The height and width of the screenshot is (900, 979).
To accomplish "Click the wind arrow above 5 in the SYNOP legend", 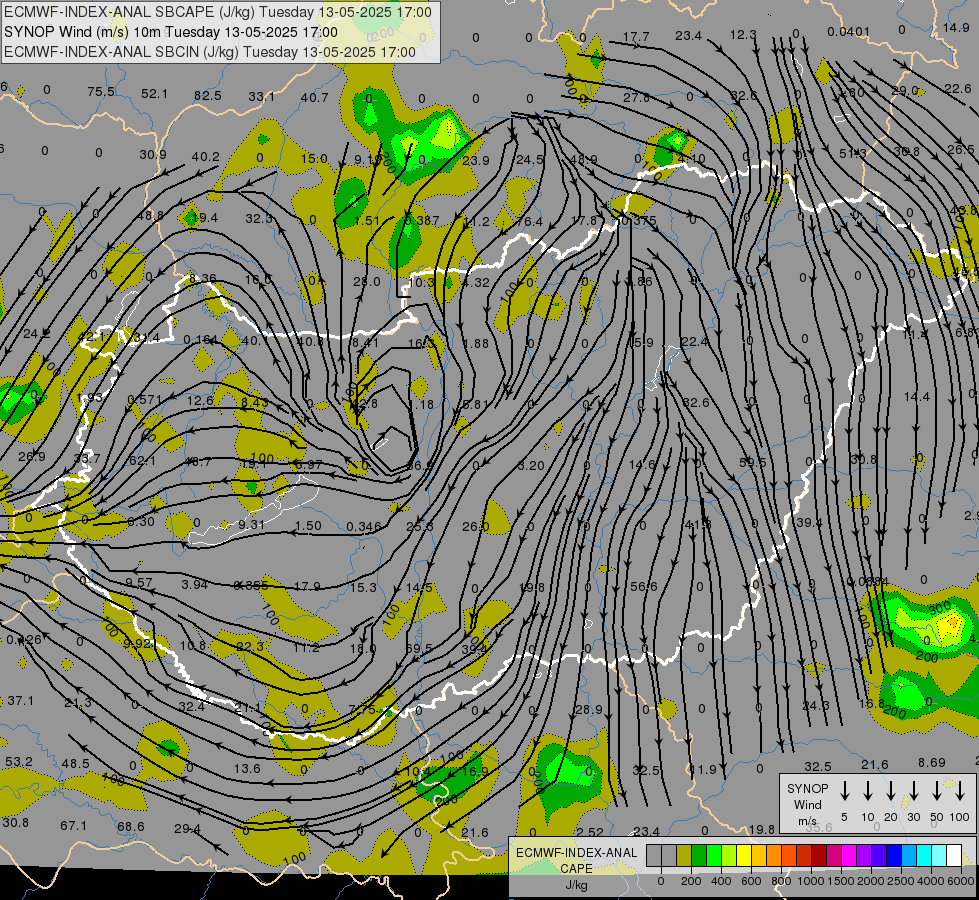I will pyautogui.click(x=845, y=791).
